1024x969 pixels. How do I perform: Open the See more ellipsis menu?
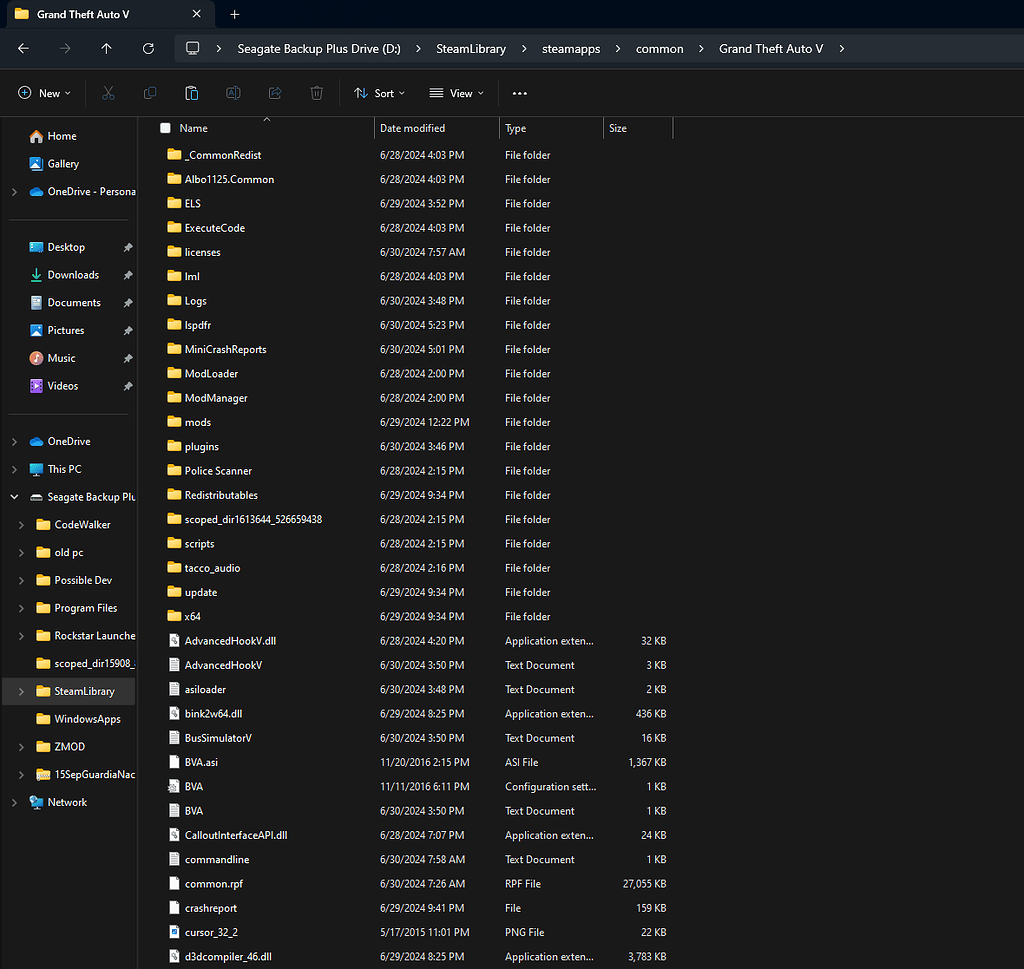click(519, 93)
